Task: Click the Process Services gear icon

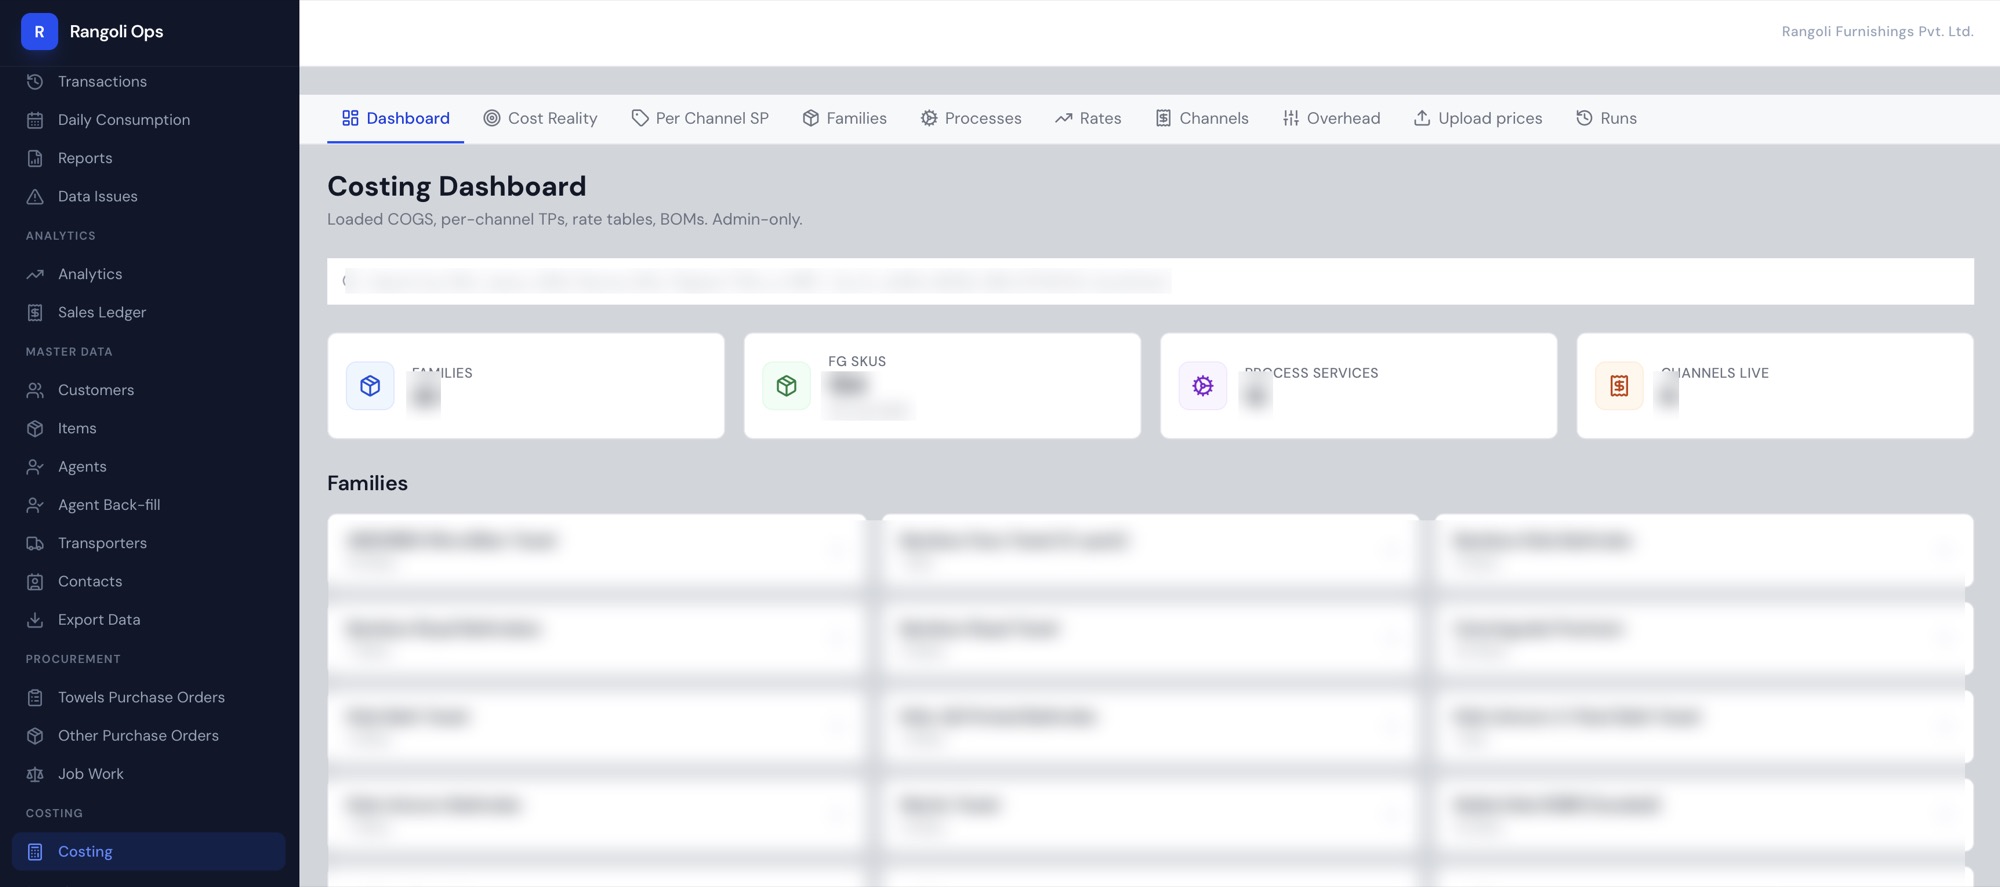Action: tap(1203, 385)
